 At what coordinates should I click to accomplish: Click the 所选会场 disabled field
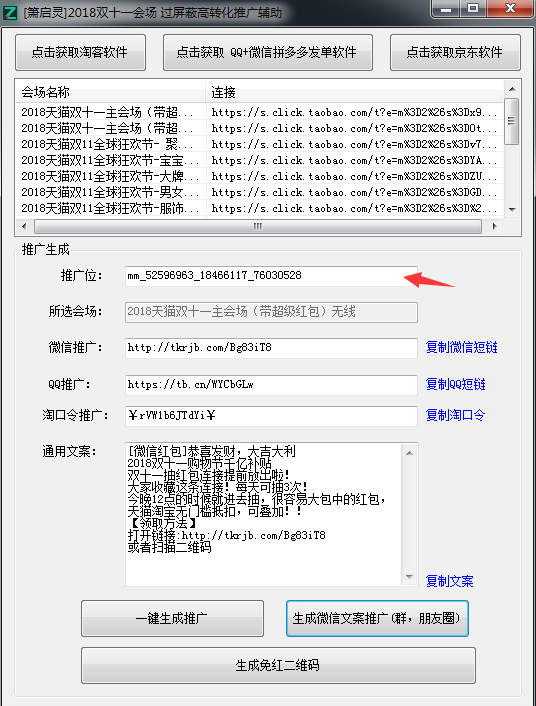point(271,312)
